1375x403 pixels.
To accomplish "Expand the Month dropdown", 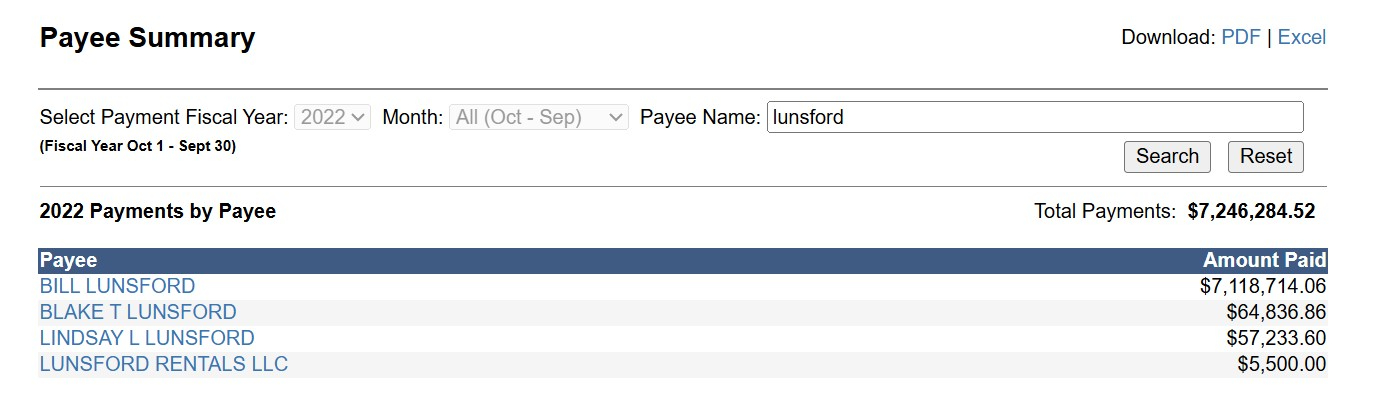I will [539, 117].
